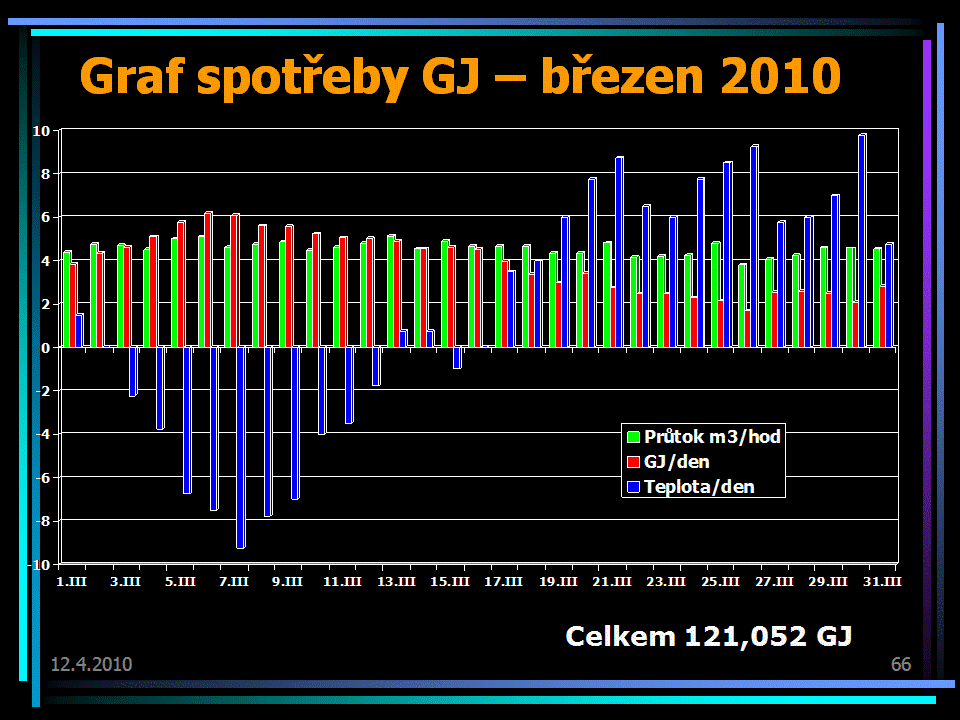Click the x-axis label 31.III
Image resolution: width=960 pixels, height=720 pixels.
tap(885, 581)
